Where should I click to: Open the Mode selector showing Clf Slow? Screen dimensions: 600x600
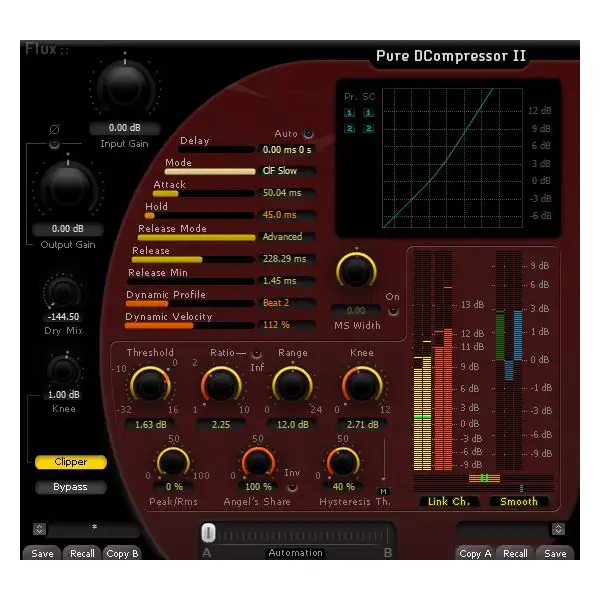[287, 171]
